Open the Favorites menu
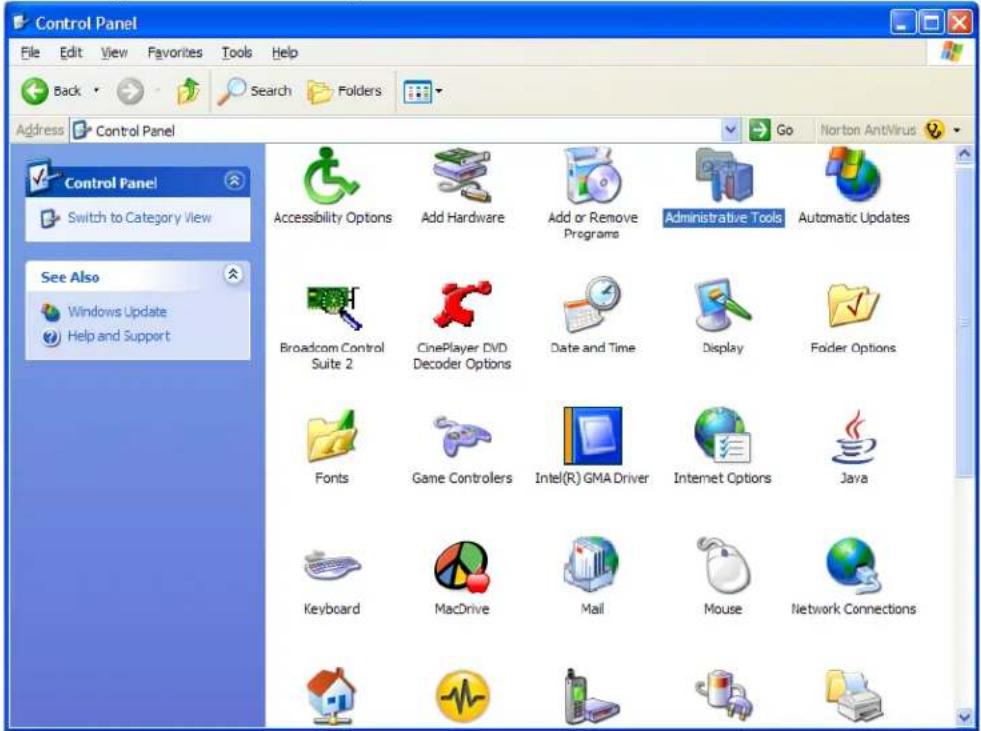 [175, 53]
